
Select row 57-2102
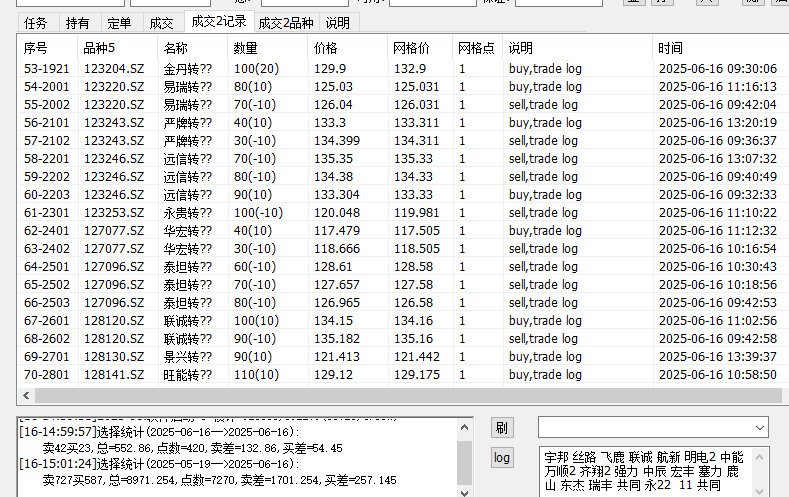[x=403, y=141]
